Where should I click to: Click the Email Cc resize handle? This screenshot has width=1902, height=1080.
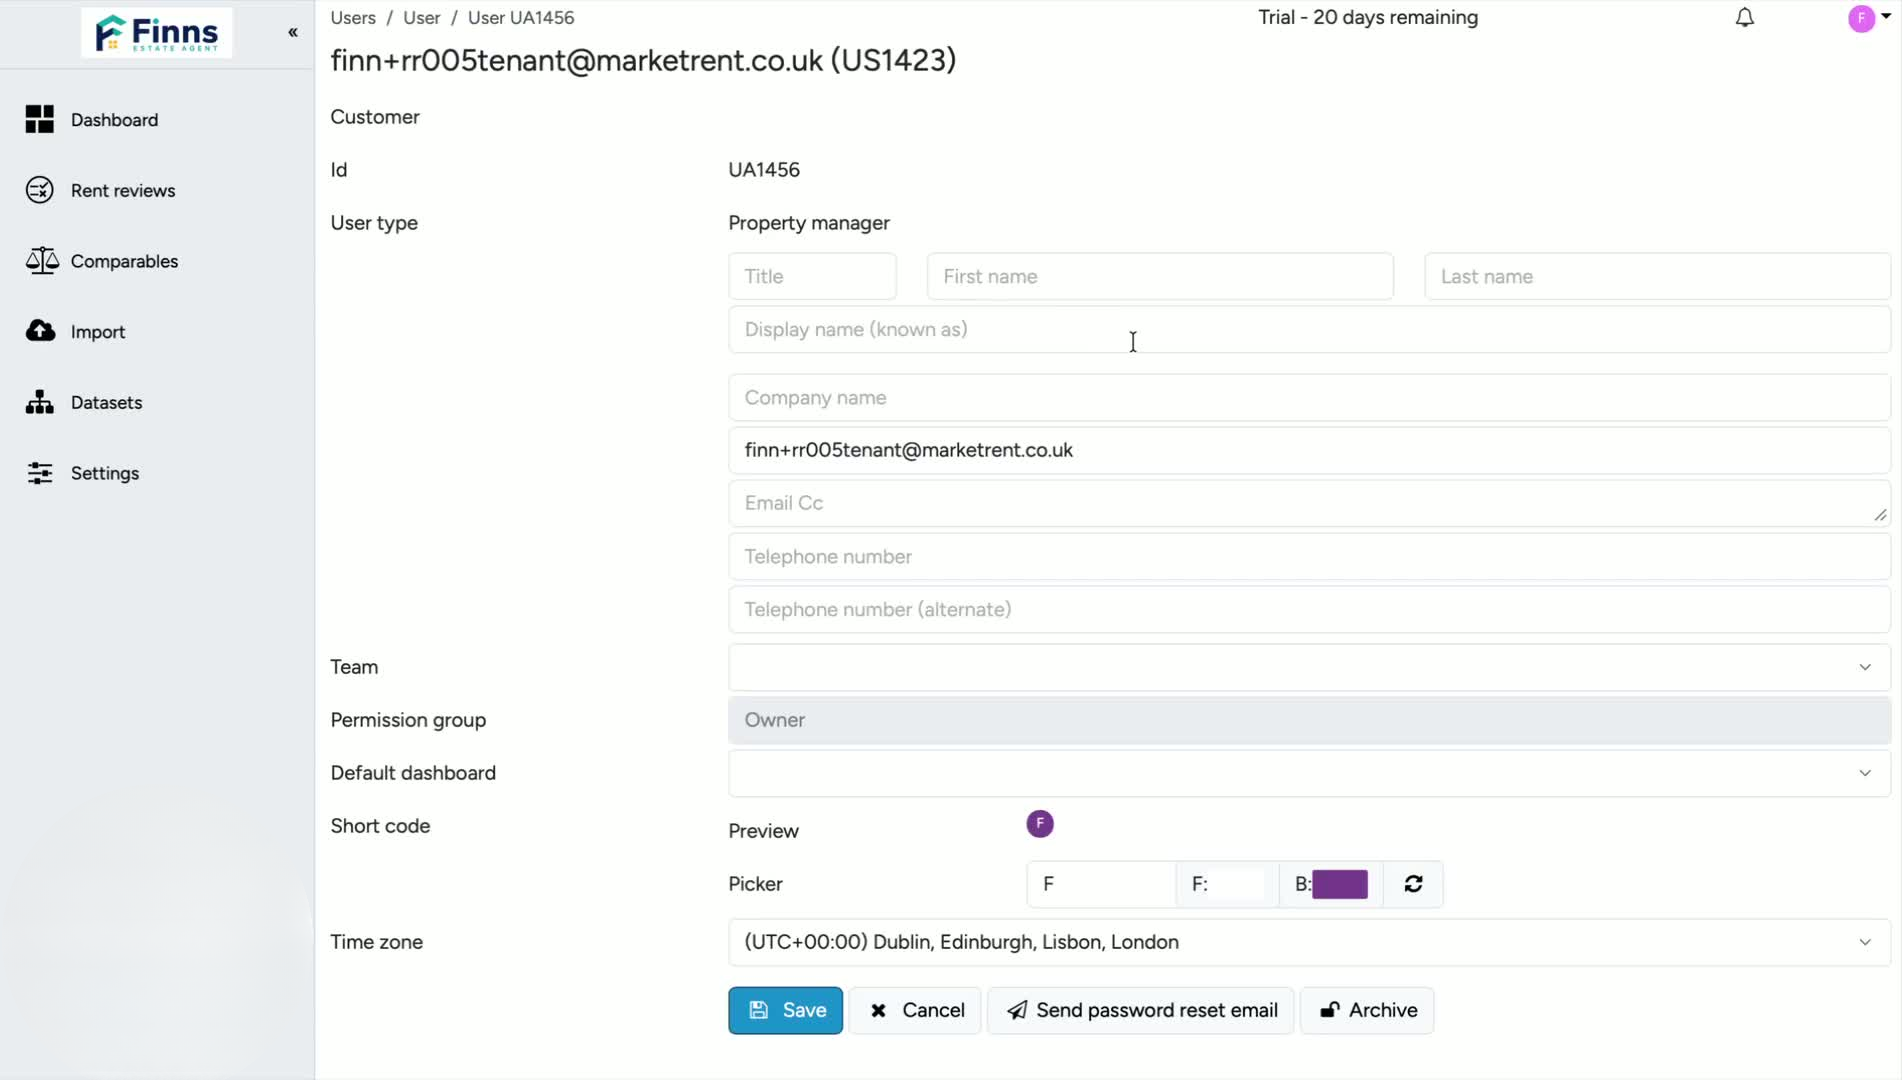coord(1880,515)
